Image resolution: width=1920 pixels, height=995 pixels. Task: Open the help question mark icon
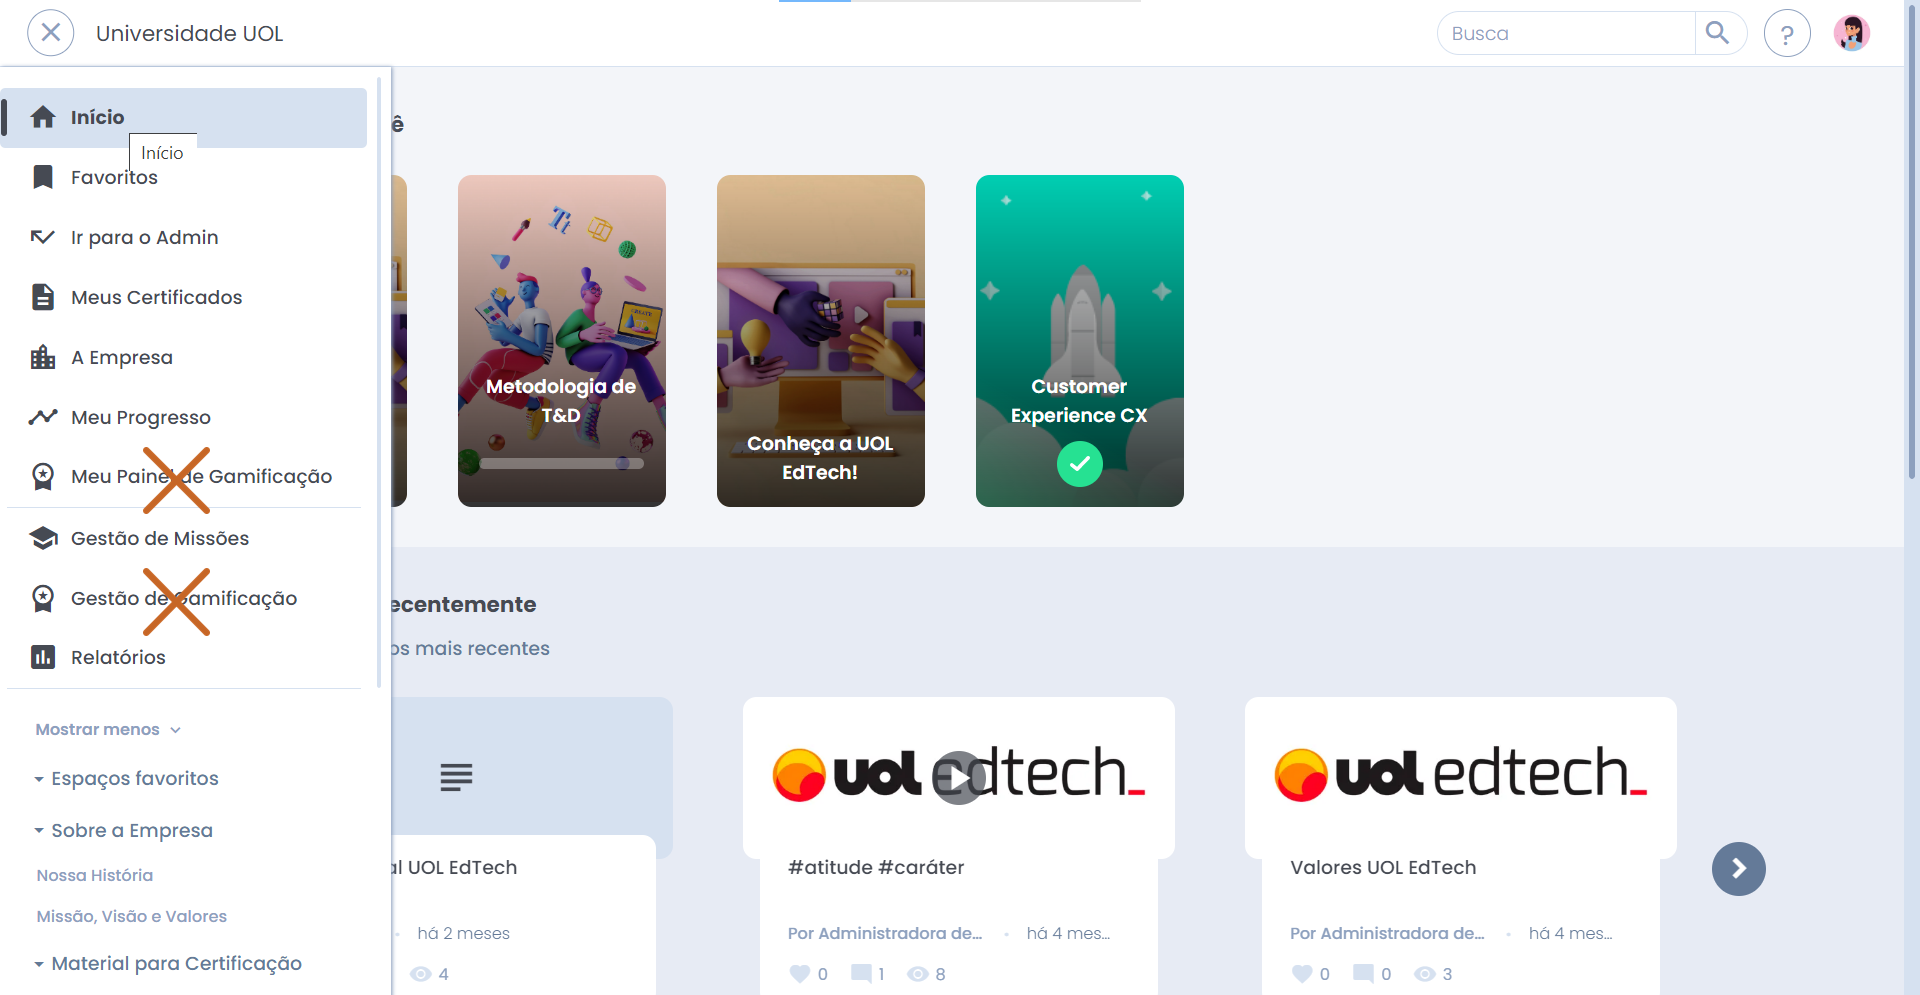(1787, 33)
